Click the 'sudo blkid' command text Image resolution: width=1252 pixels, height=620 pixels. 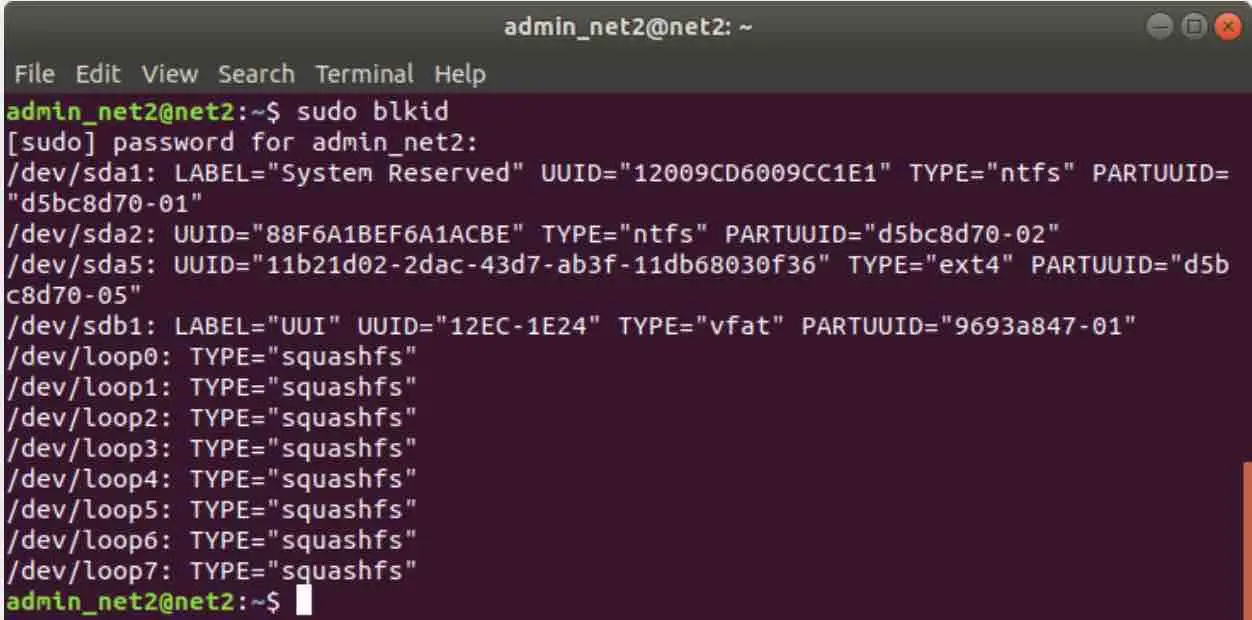[373, 110]
